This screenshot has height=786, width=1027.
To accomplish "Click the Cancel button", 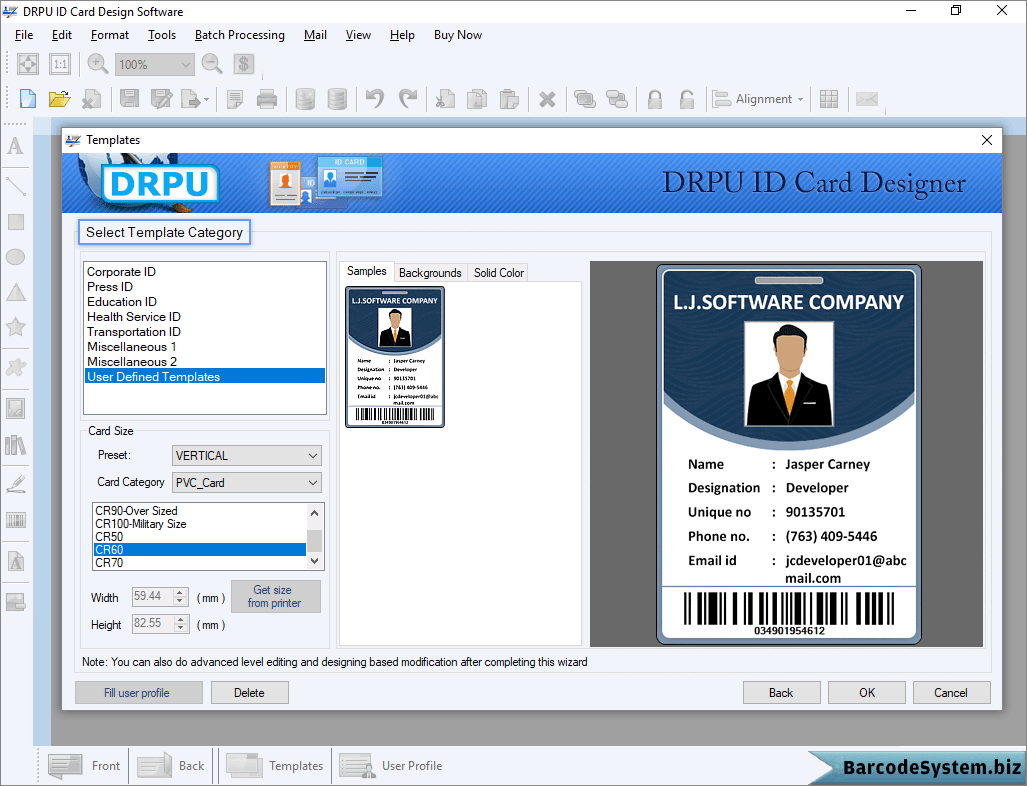I will (x=951, y=692).
